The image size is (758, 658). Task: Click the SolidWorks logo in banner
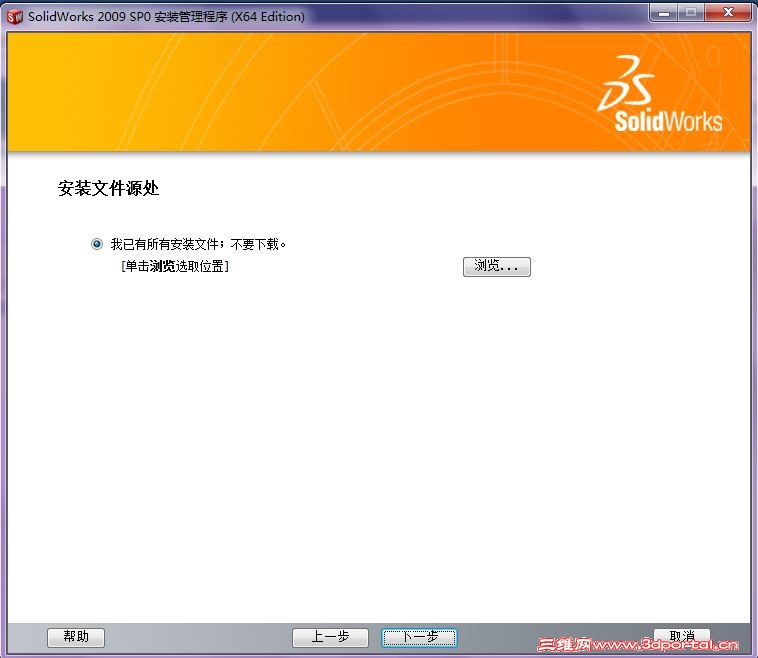[x=660, y=94]
